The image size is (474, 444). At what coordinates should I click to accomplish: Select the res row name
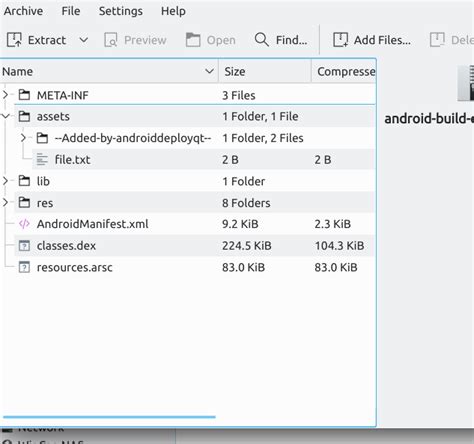click(45, 203)
